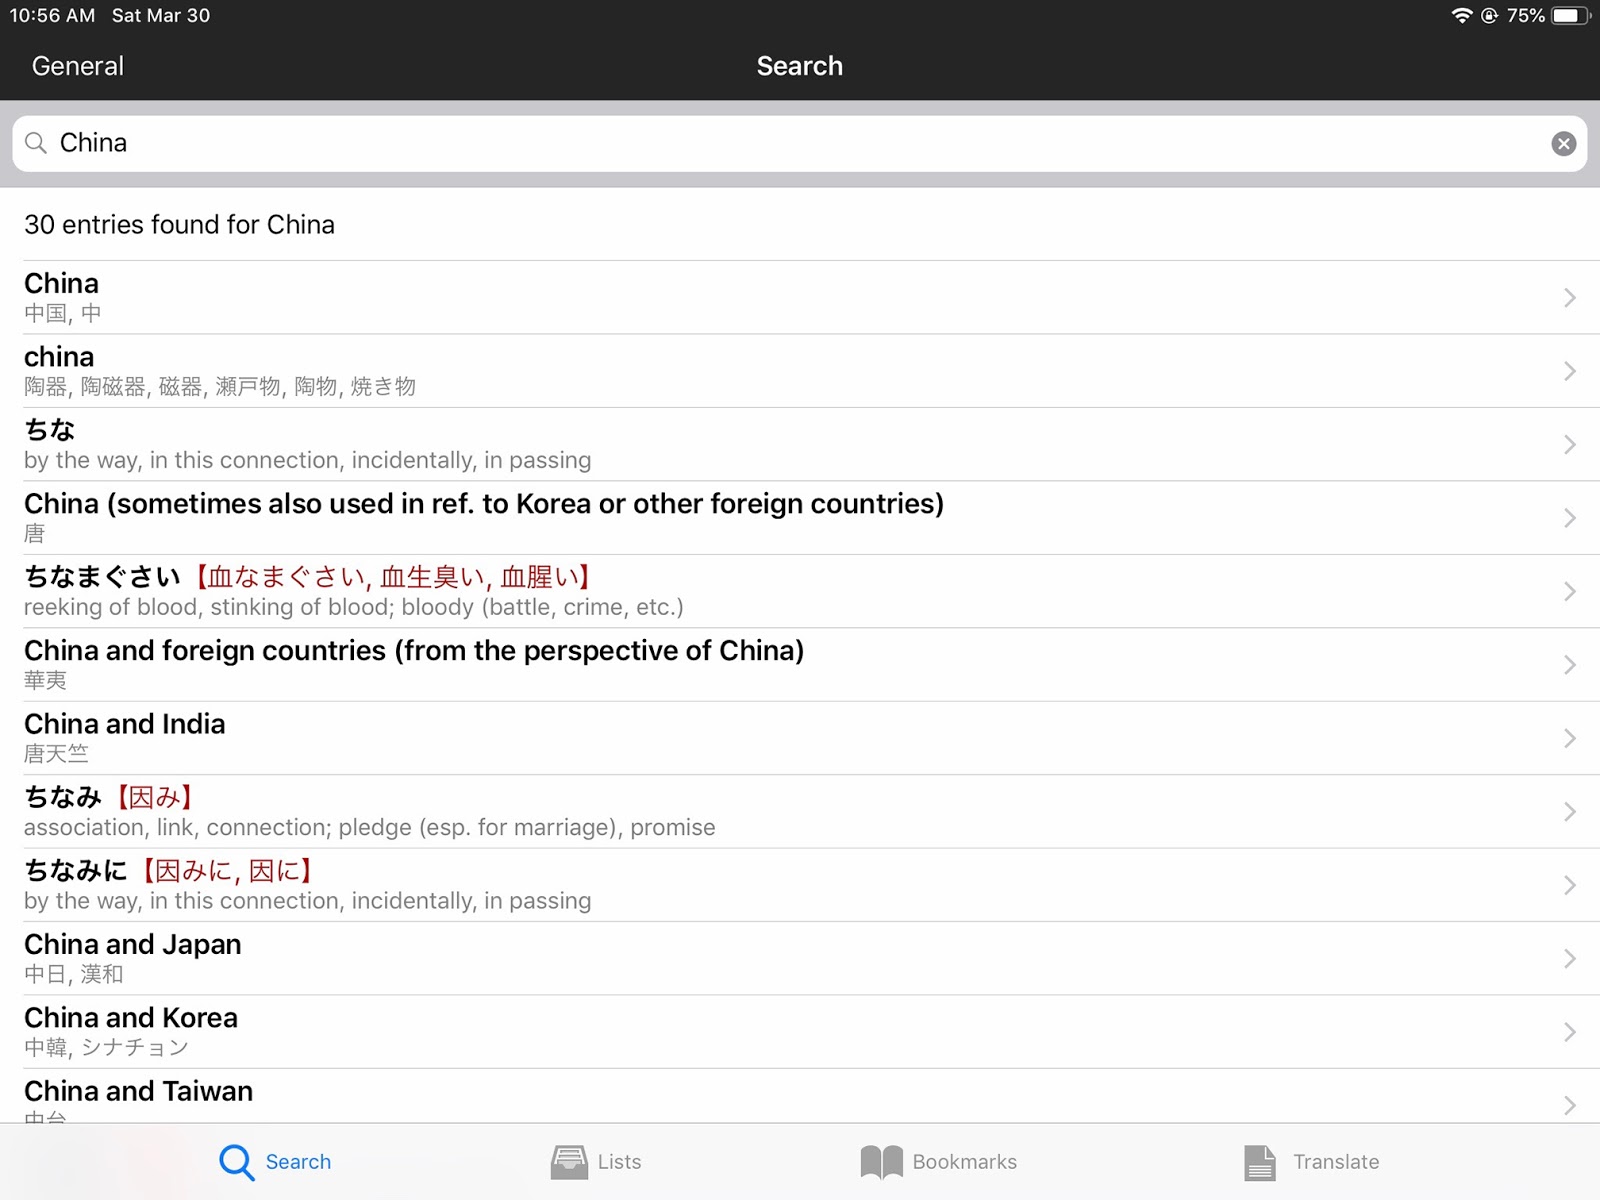This screenshot has height=1200, width=1600.
Task: Open chevron for China ref. to Korea entry
Action: 1569,518
